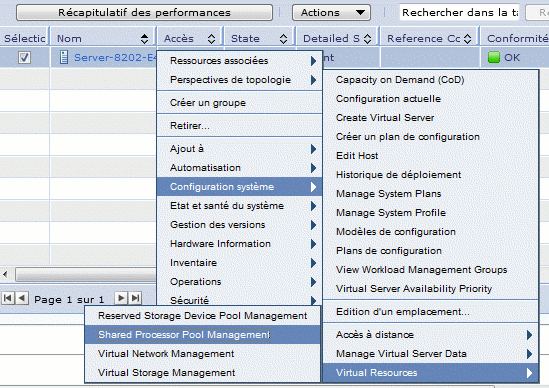Uncheck the Server-8202 row checkbox

point(24,57)
